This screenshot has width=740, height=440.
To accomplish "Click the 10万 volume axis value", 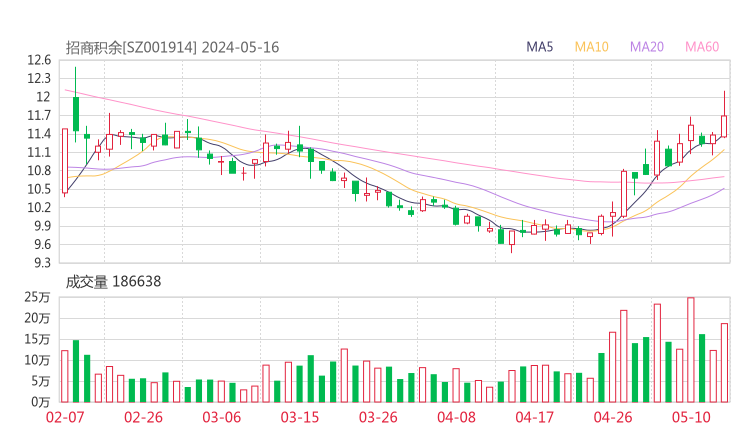I will point(37,360).
